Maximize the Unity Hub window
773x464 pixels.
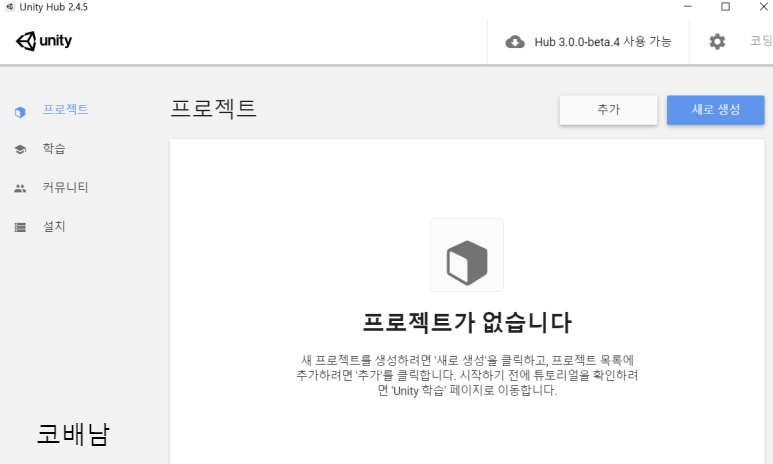click(x=725, y=7)
